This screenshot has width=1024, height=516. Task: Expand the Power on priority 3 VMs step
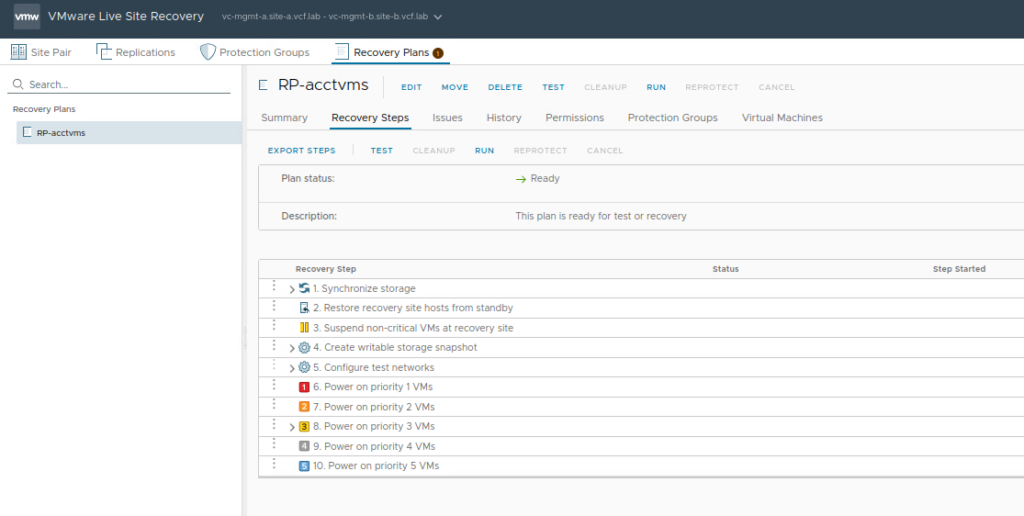pyautogui.click(x=292, y=427)
